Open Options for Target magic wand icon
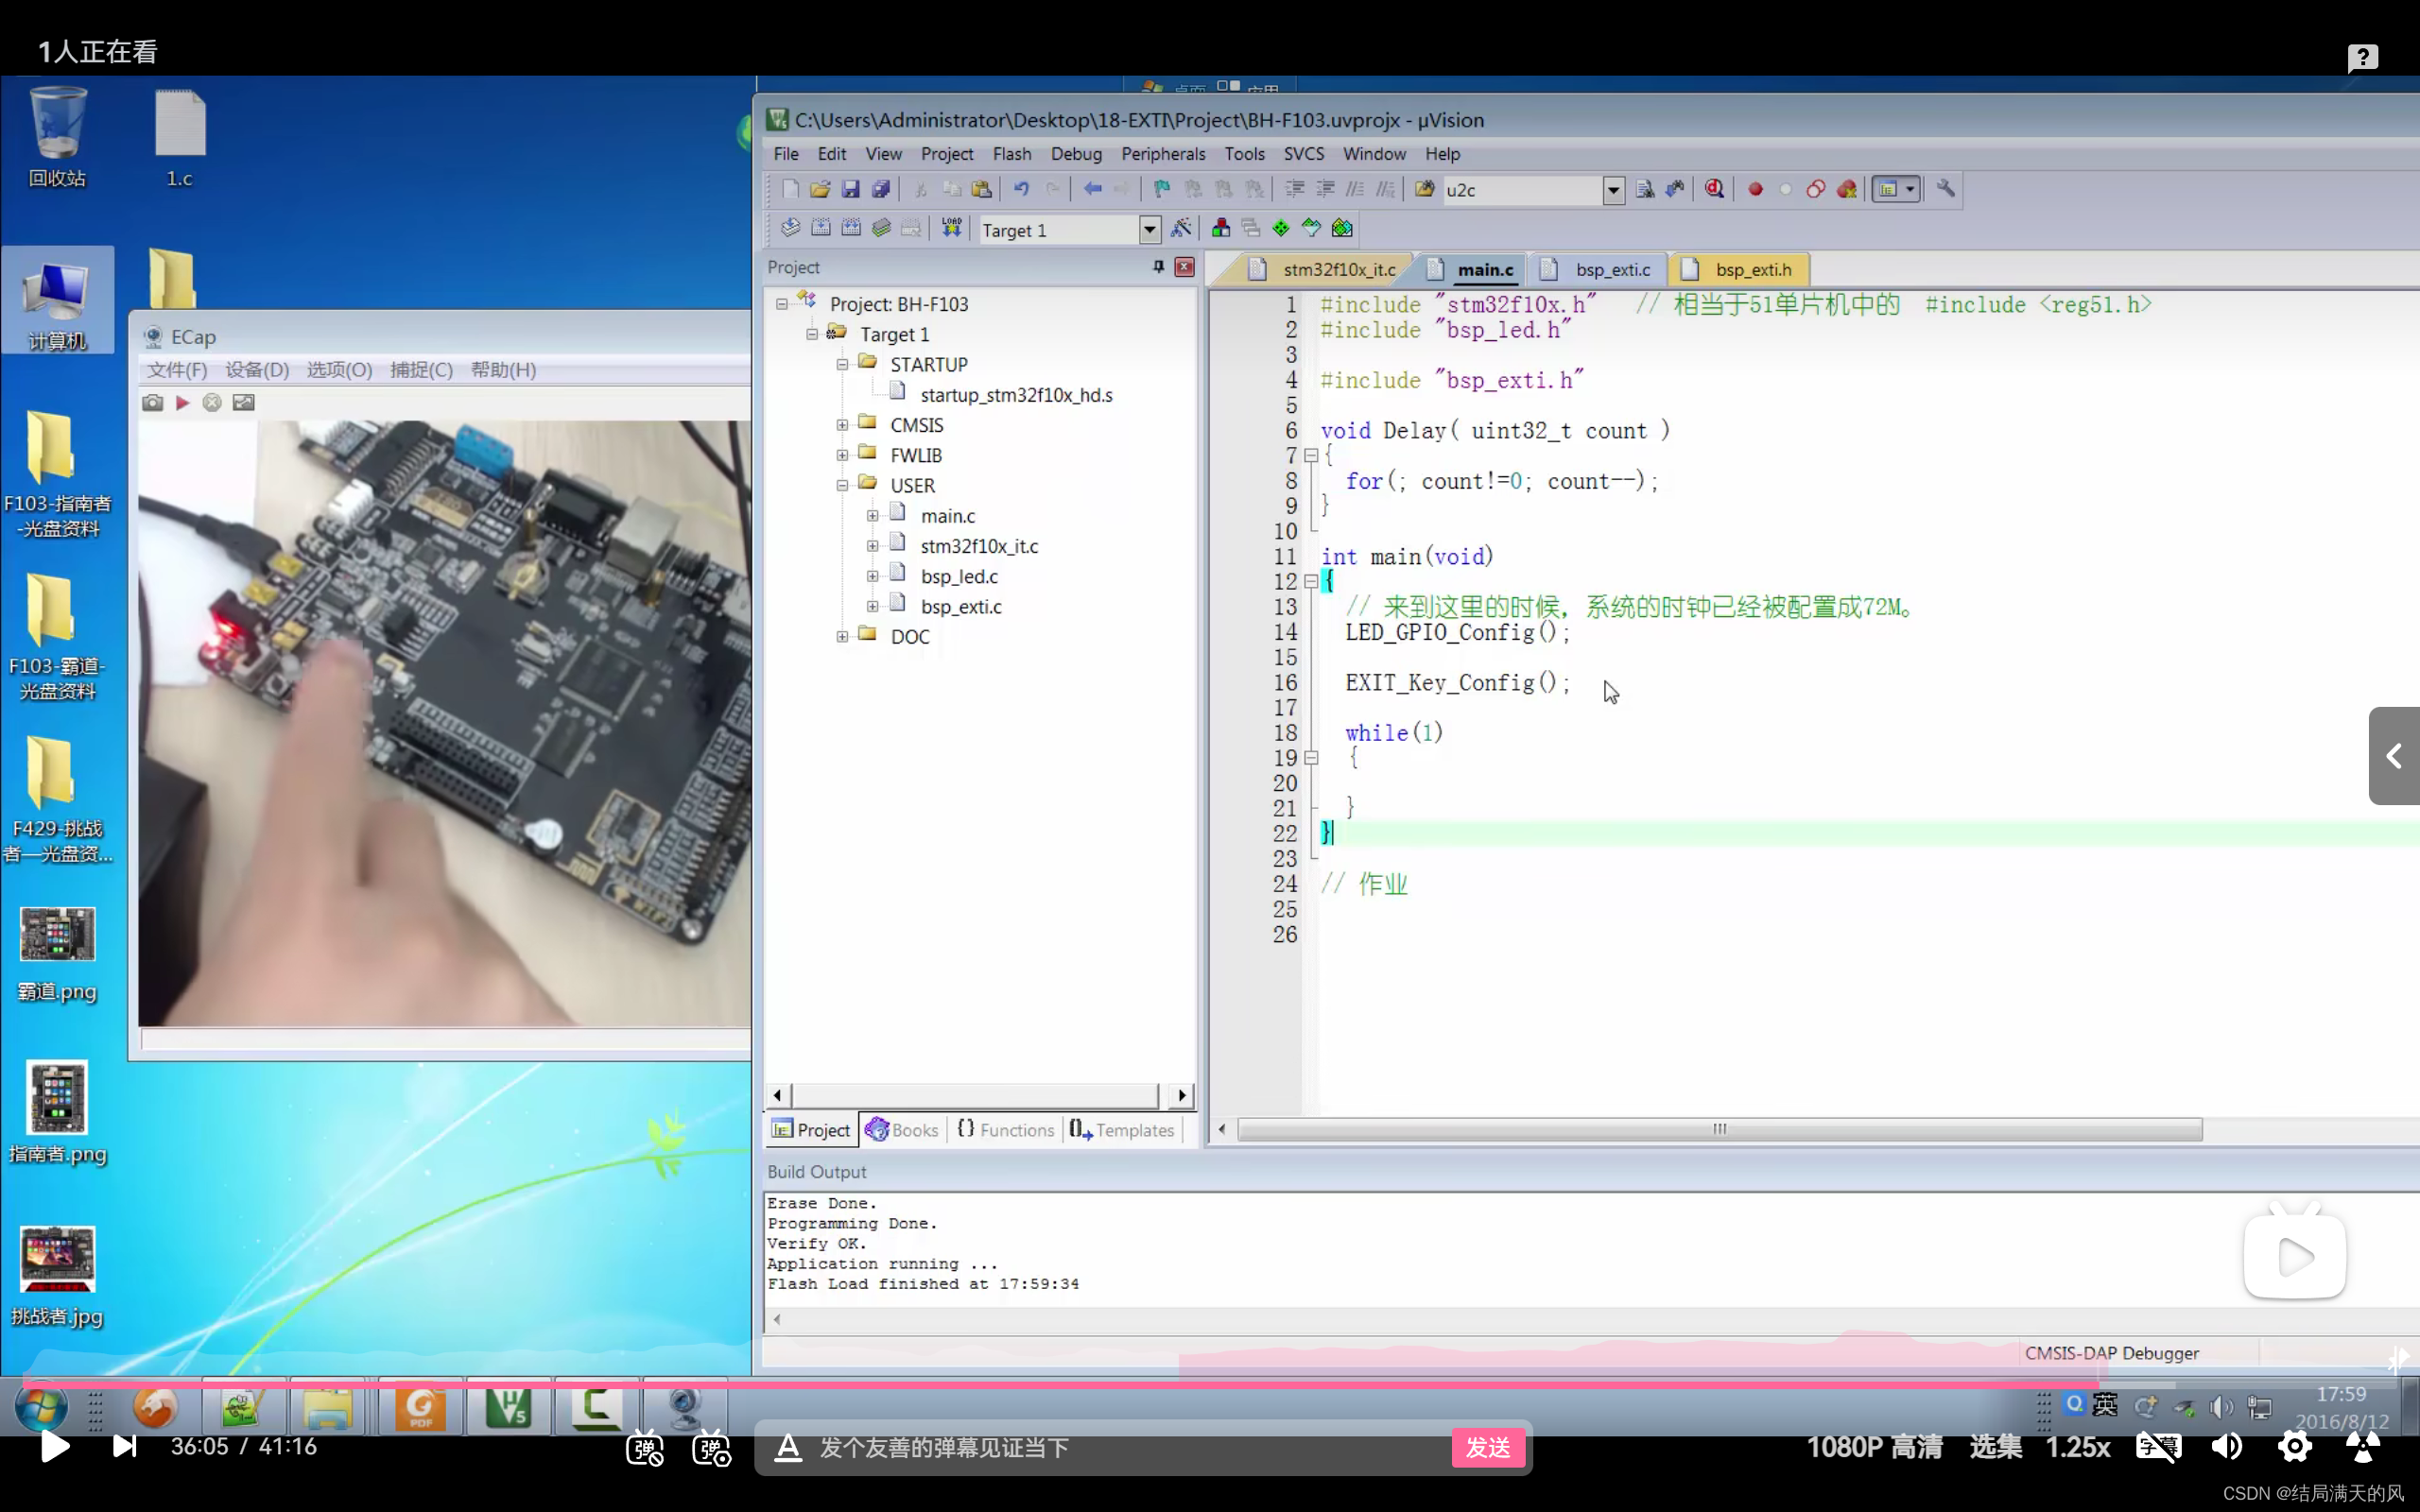The height and width of the screenshot is (1512, 2420). point(1181,228)
